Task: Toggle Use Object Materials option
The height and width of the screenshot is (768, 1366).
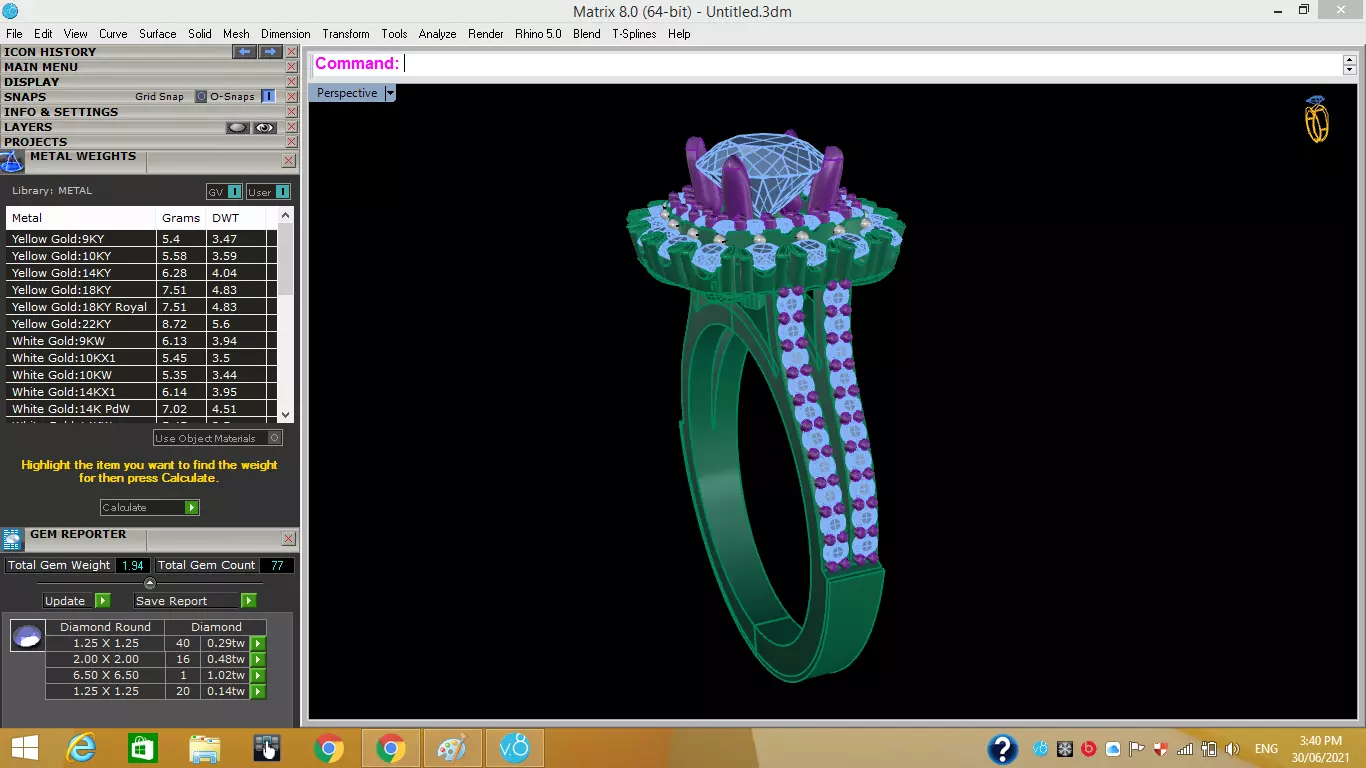Action: click(218, 438)
